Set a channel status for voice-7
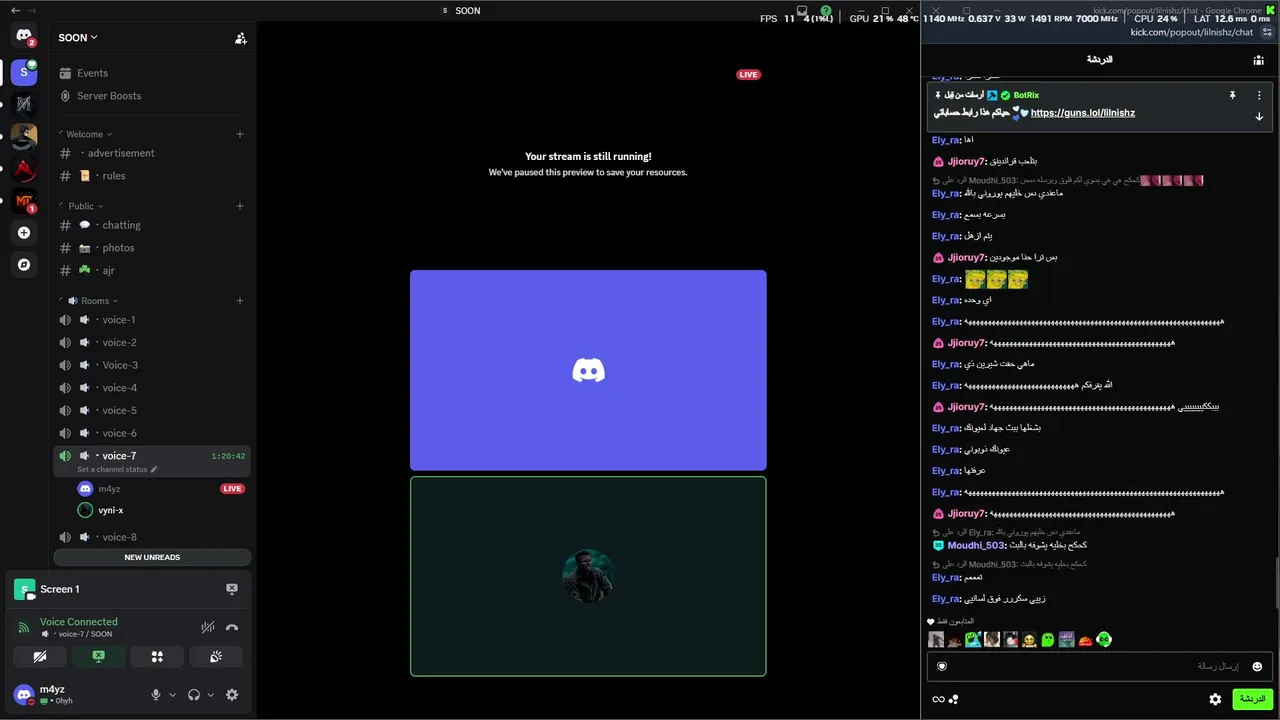Image resolution: width=1280 pixels, height=720 pixels. click(117, 470)
